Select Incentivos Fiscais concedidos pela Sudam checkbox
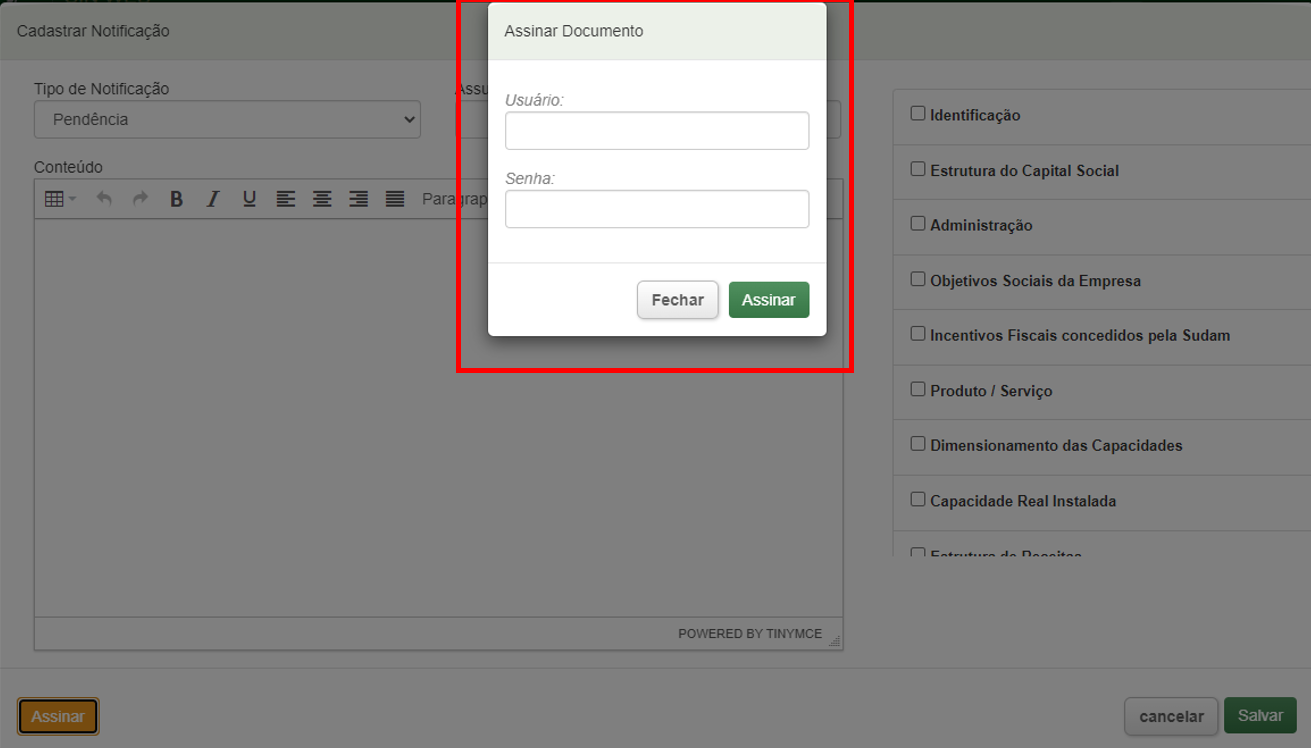This screenshot has height=748, width=1311. coord(917,334)
